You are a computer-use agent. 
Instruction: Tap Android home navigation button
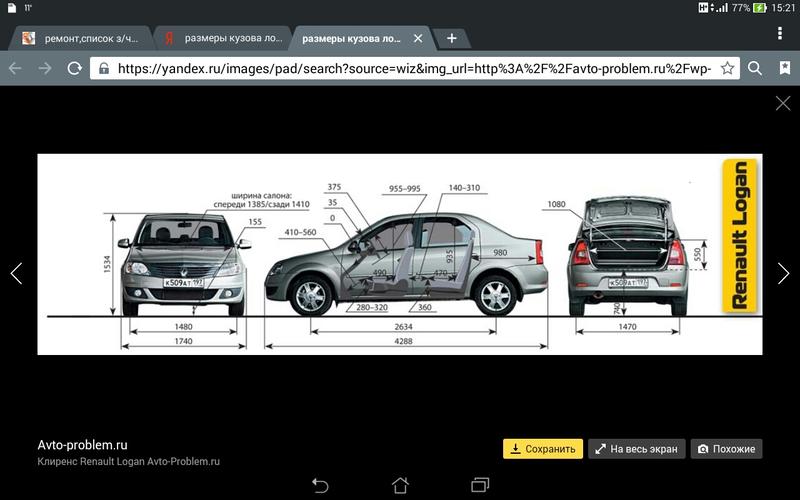400,485
